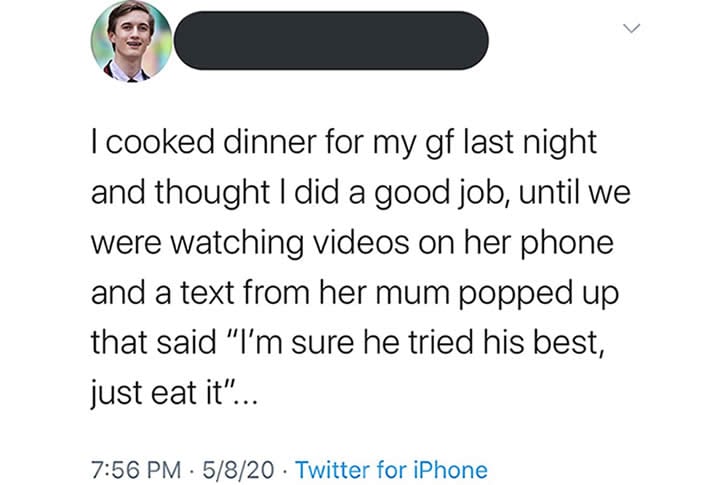Screen dimensions: 728x485
Task: Open the tweet author's profile picture
Action: point(131,41)
